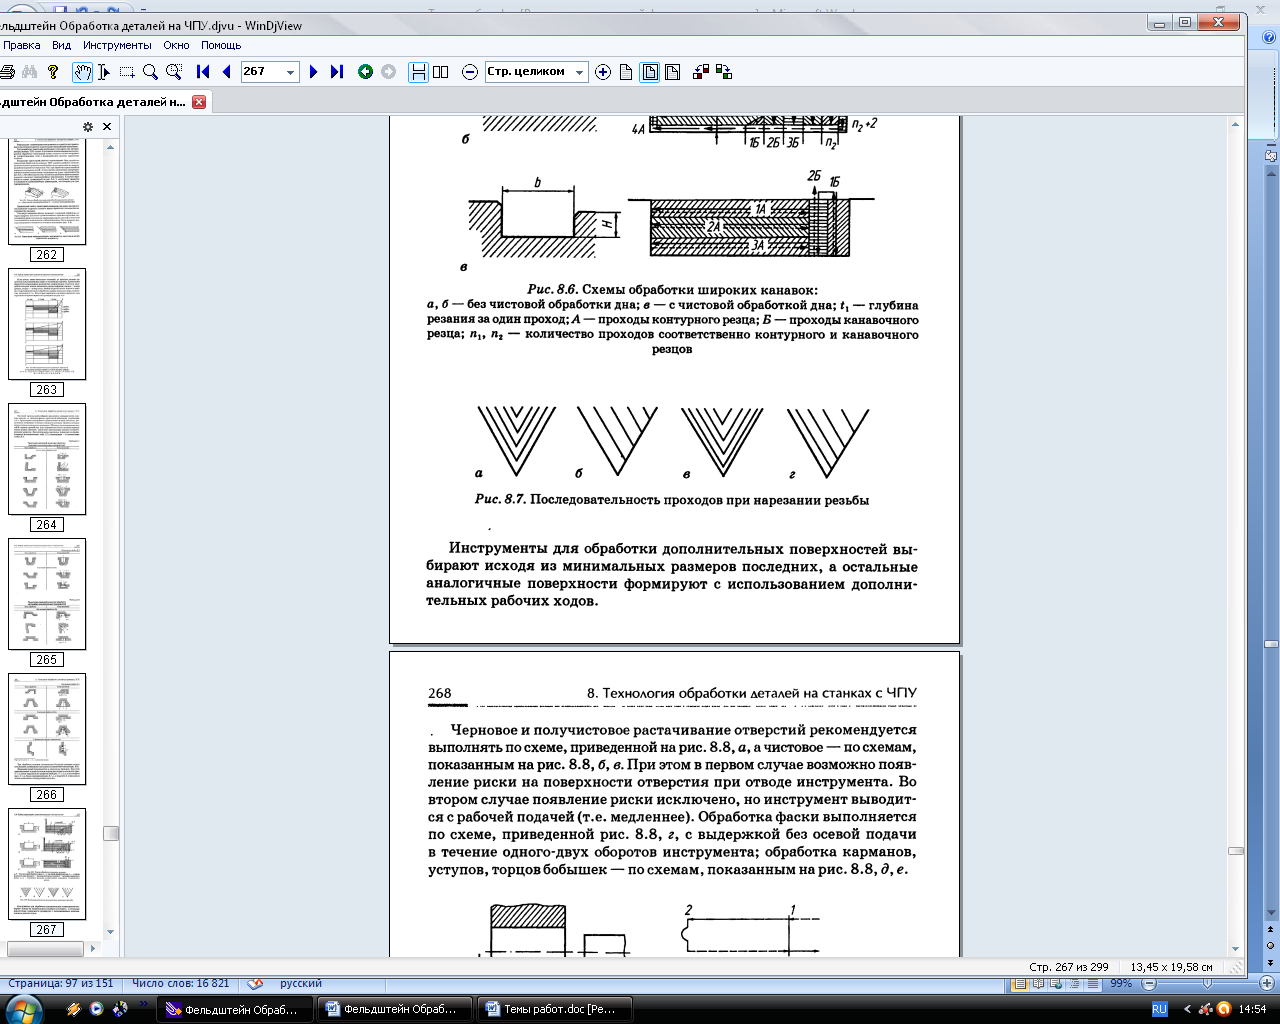Go to the next page
The width and height of the screenshot is (1280, 1024).
point(314,72)
